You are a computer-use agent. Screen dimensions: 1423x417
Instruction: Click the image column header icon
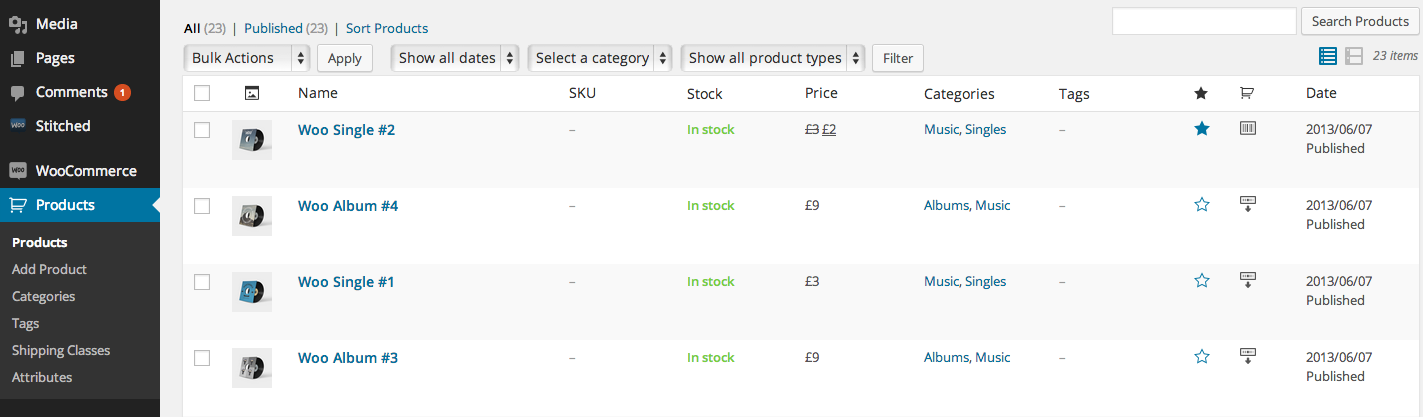pos(252,93)
